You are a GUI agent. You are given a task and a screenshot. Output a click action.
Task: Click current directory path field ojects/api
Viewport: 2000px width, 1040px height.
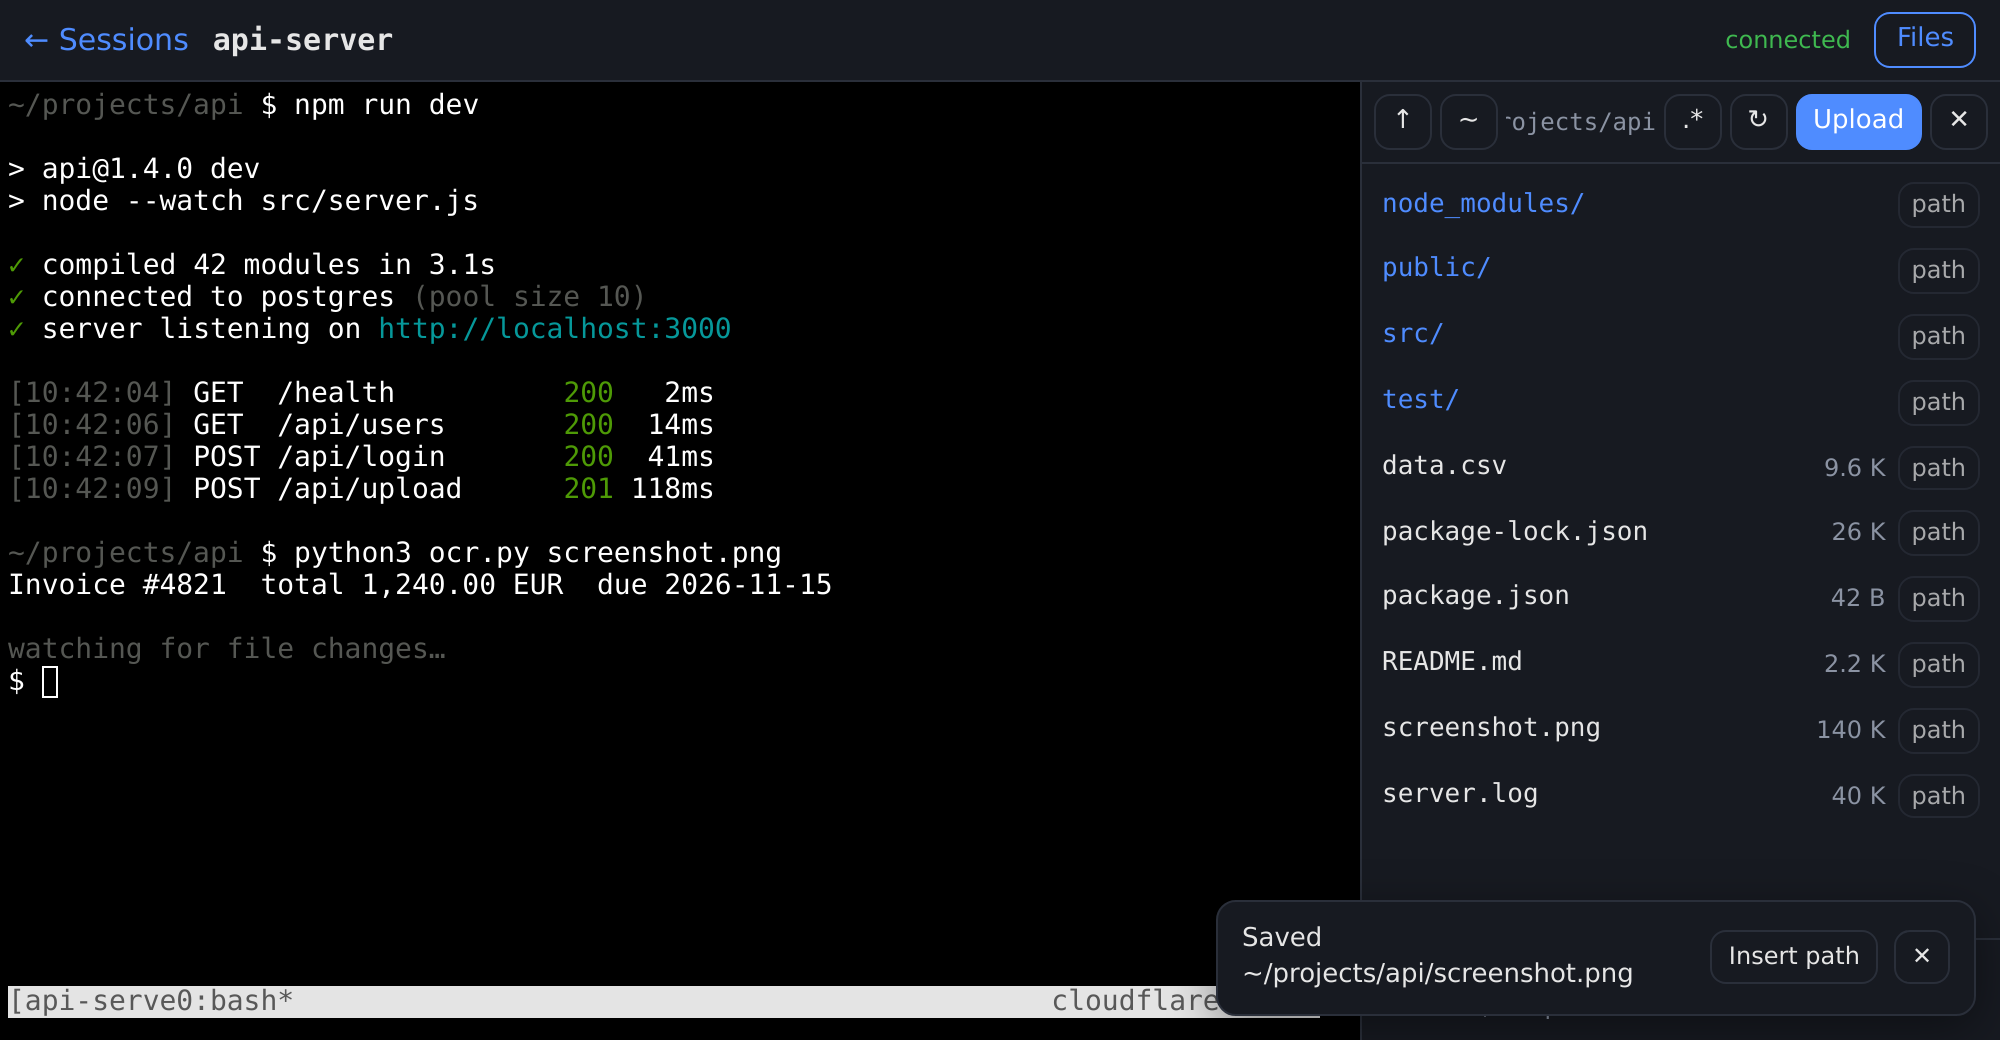[x=1580, y=122]
